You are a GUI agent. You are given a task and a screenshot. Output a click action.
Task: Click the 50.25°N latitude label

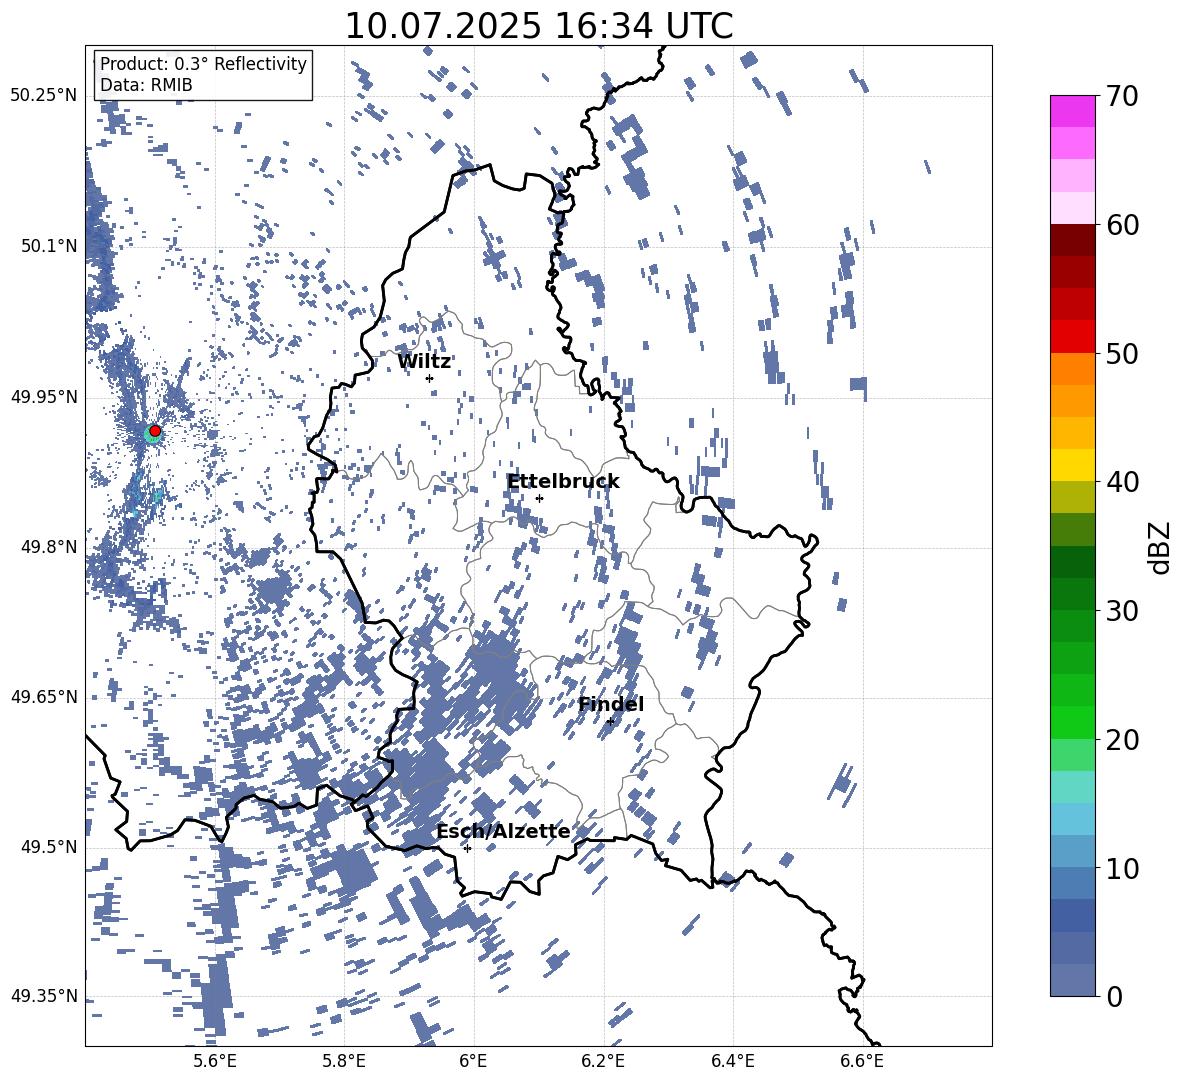pyautogui.click(x=45, y=96)
